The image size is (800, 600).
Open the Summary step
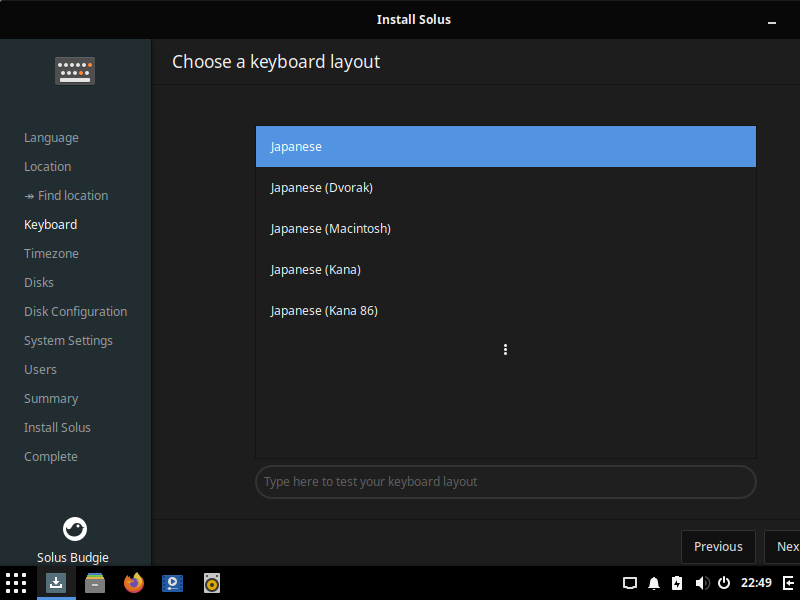pyautogui.click(x=51, y=399)
